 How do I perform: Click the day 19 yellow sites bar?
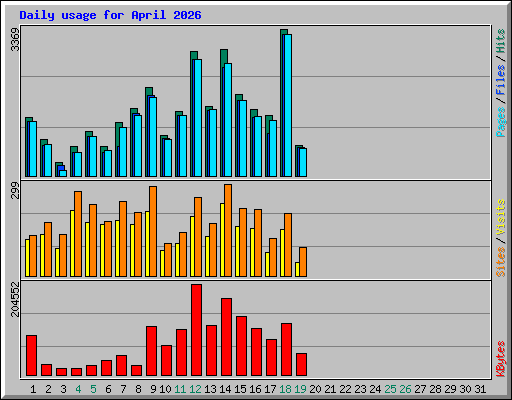[x=297, y=269]
